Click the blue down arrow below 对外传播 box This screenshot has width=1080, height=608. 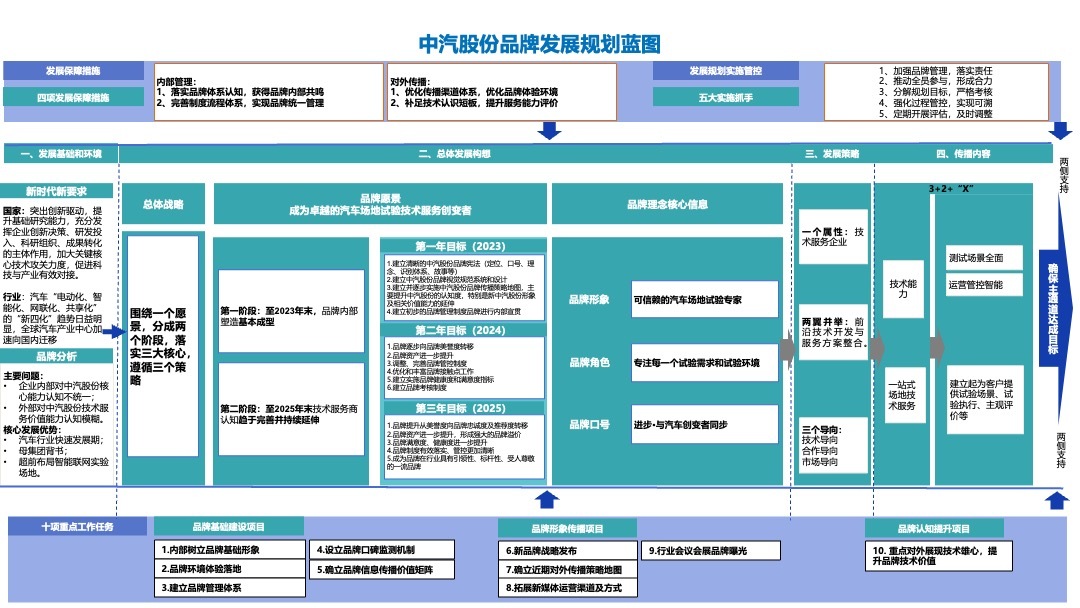click(549, 131)
